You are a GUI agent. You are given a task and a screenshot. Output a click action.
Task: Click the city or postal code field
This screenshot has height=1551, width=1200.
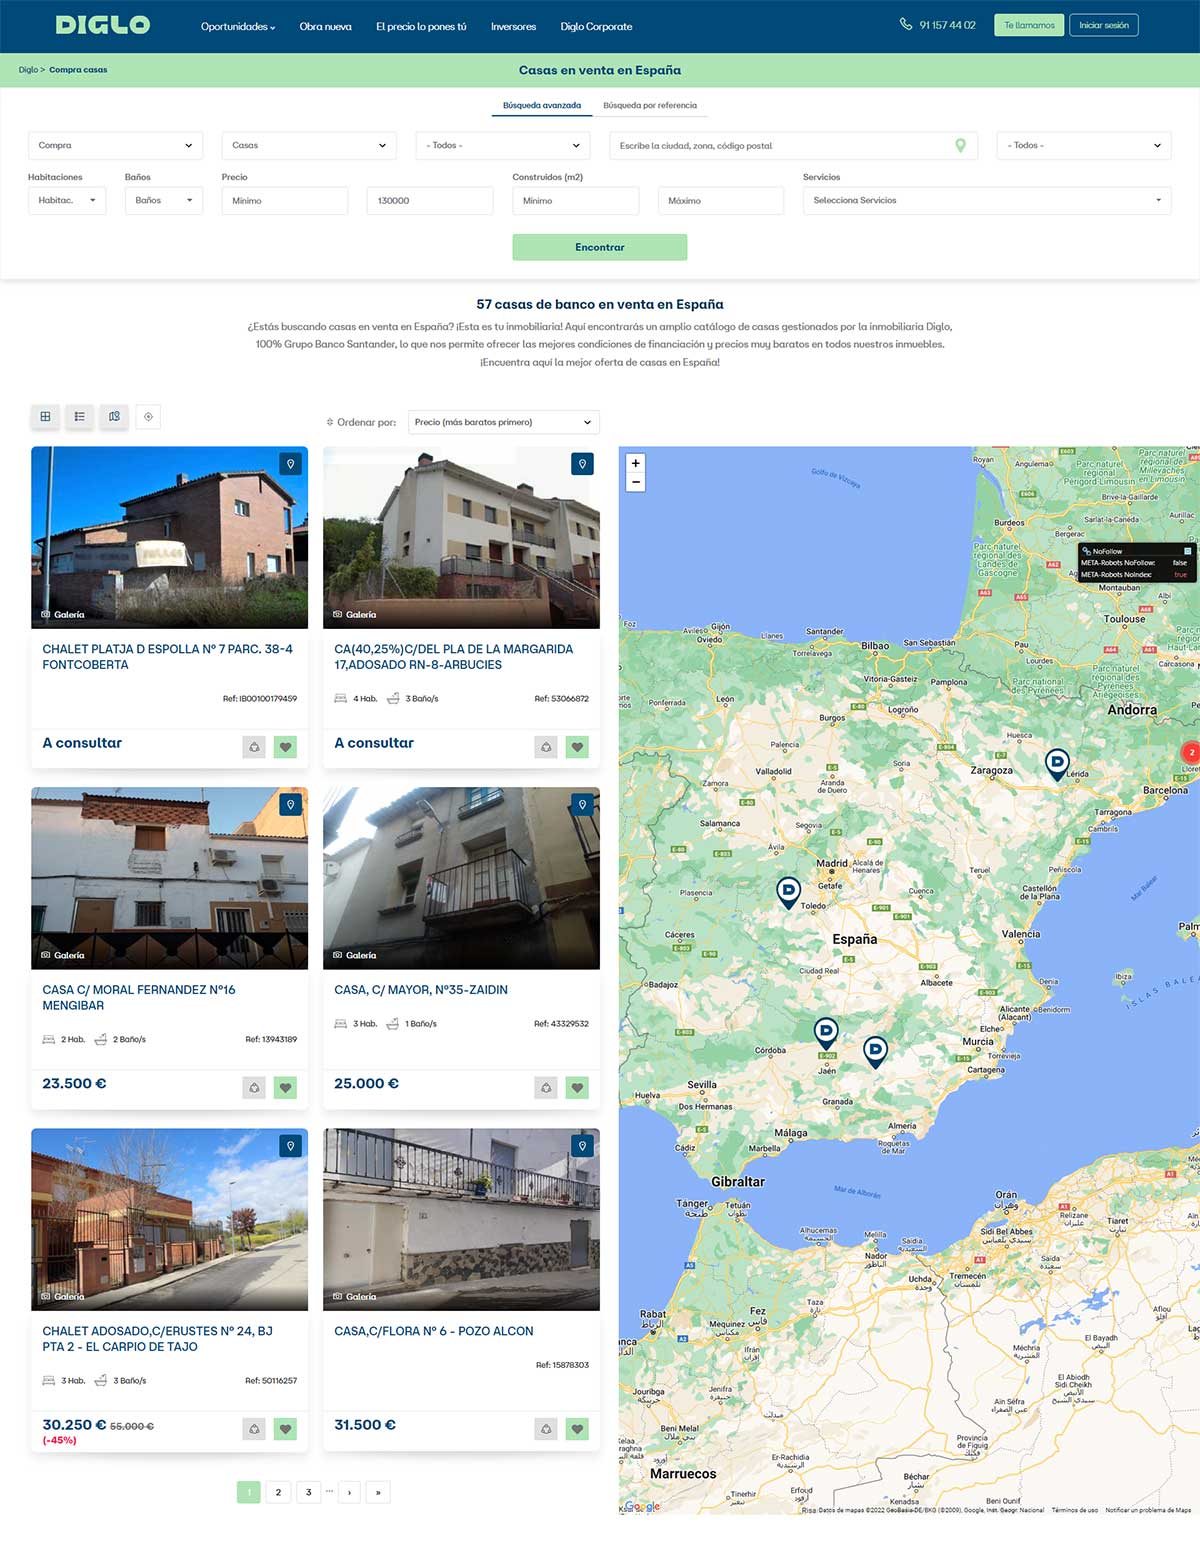click(782, 146)
